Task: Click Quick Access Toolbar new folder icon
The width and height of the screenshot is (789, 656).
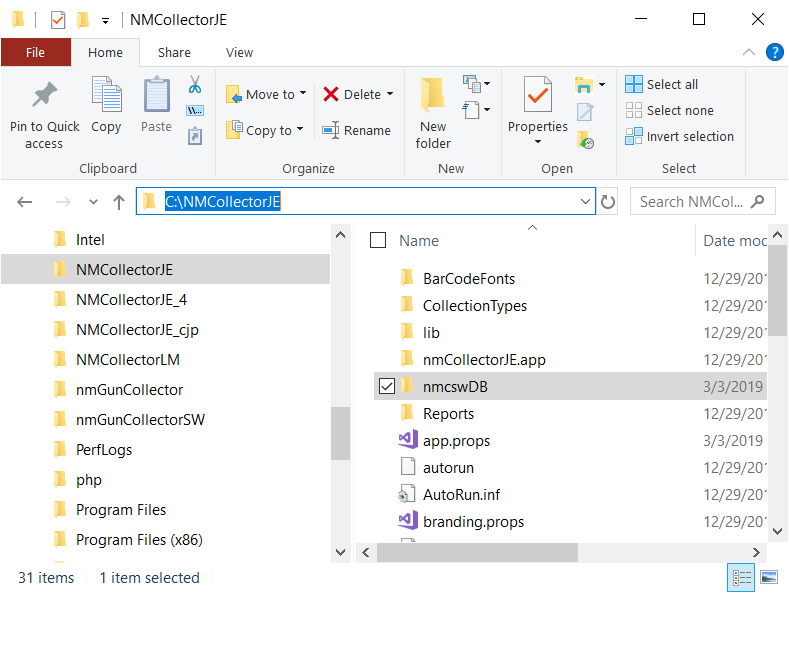Action: click(83, 20)
